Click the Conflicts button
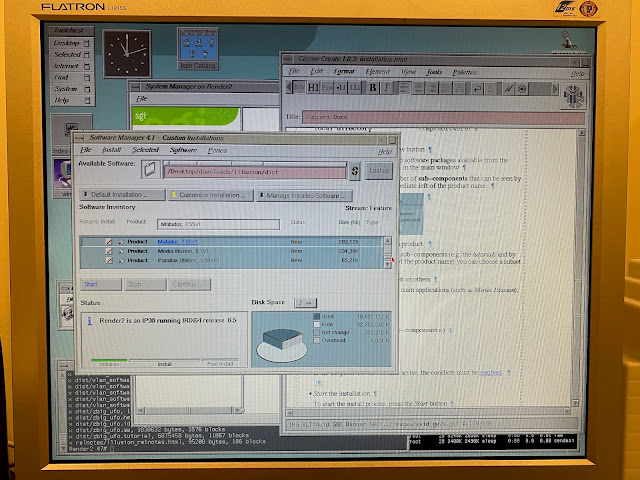640x480 pixels. pyautogui.click(x=189, y=284)
